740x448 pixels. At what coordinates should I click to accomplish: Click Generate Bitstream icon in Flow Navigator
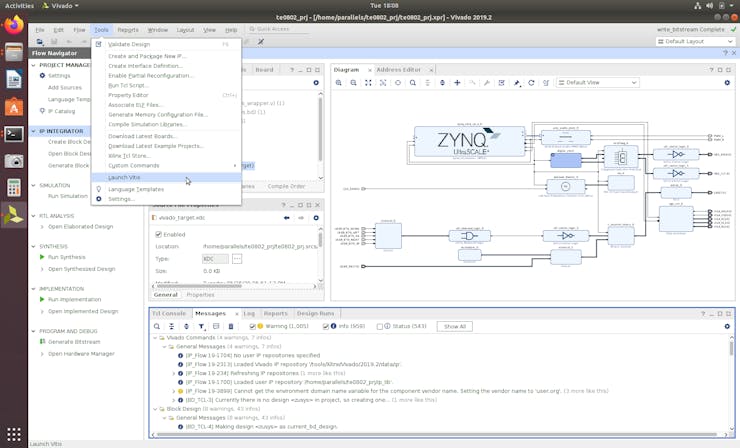point(41,342)
